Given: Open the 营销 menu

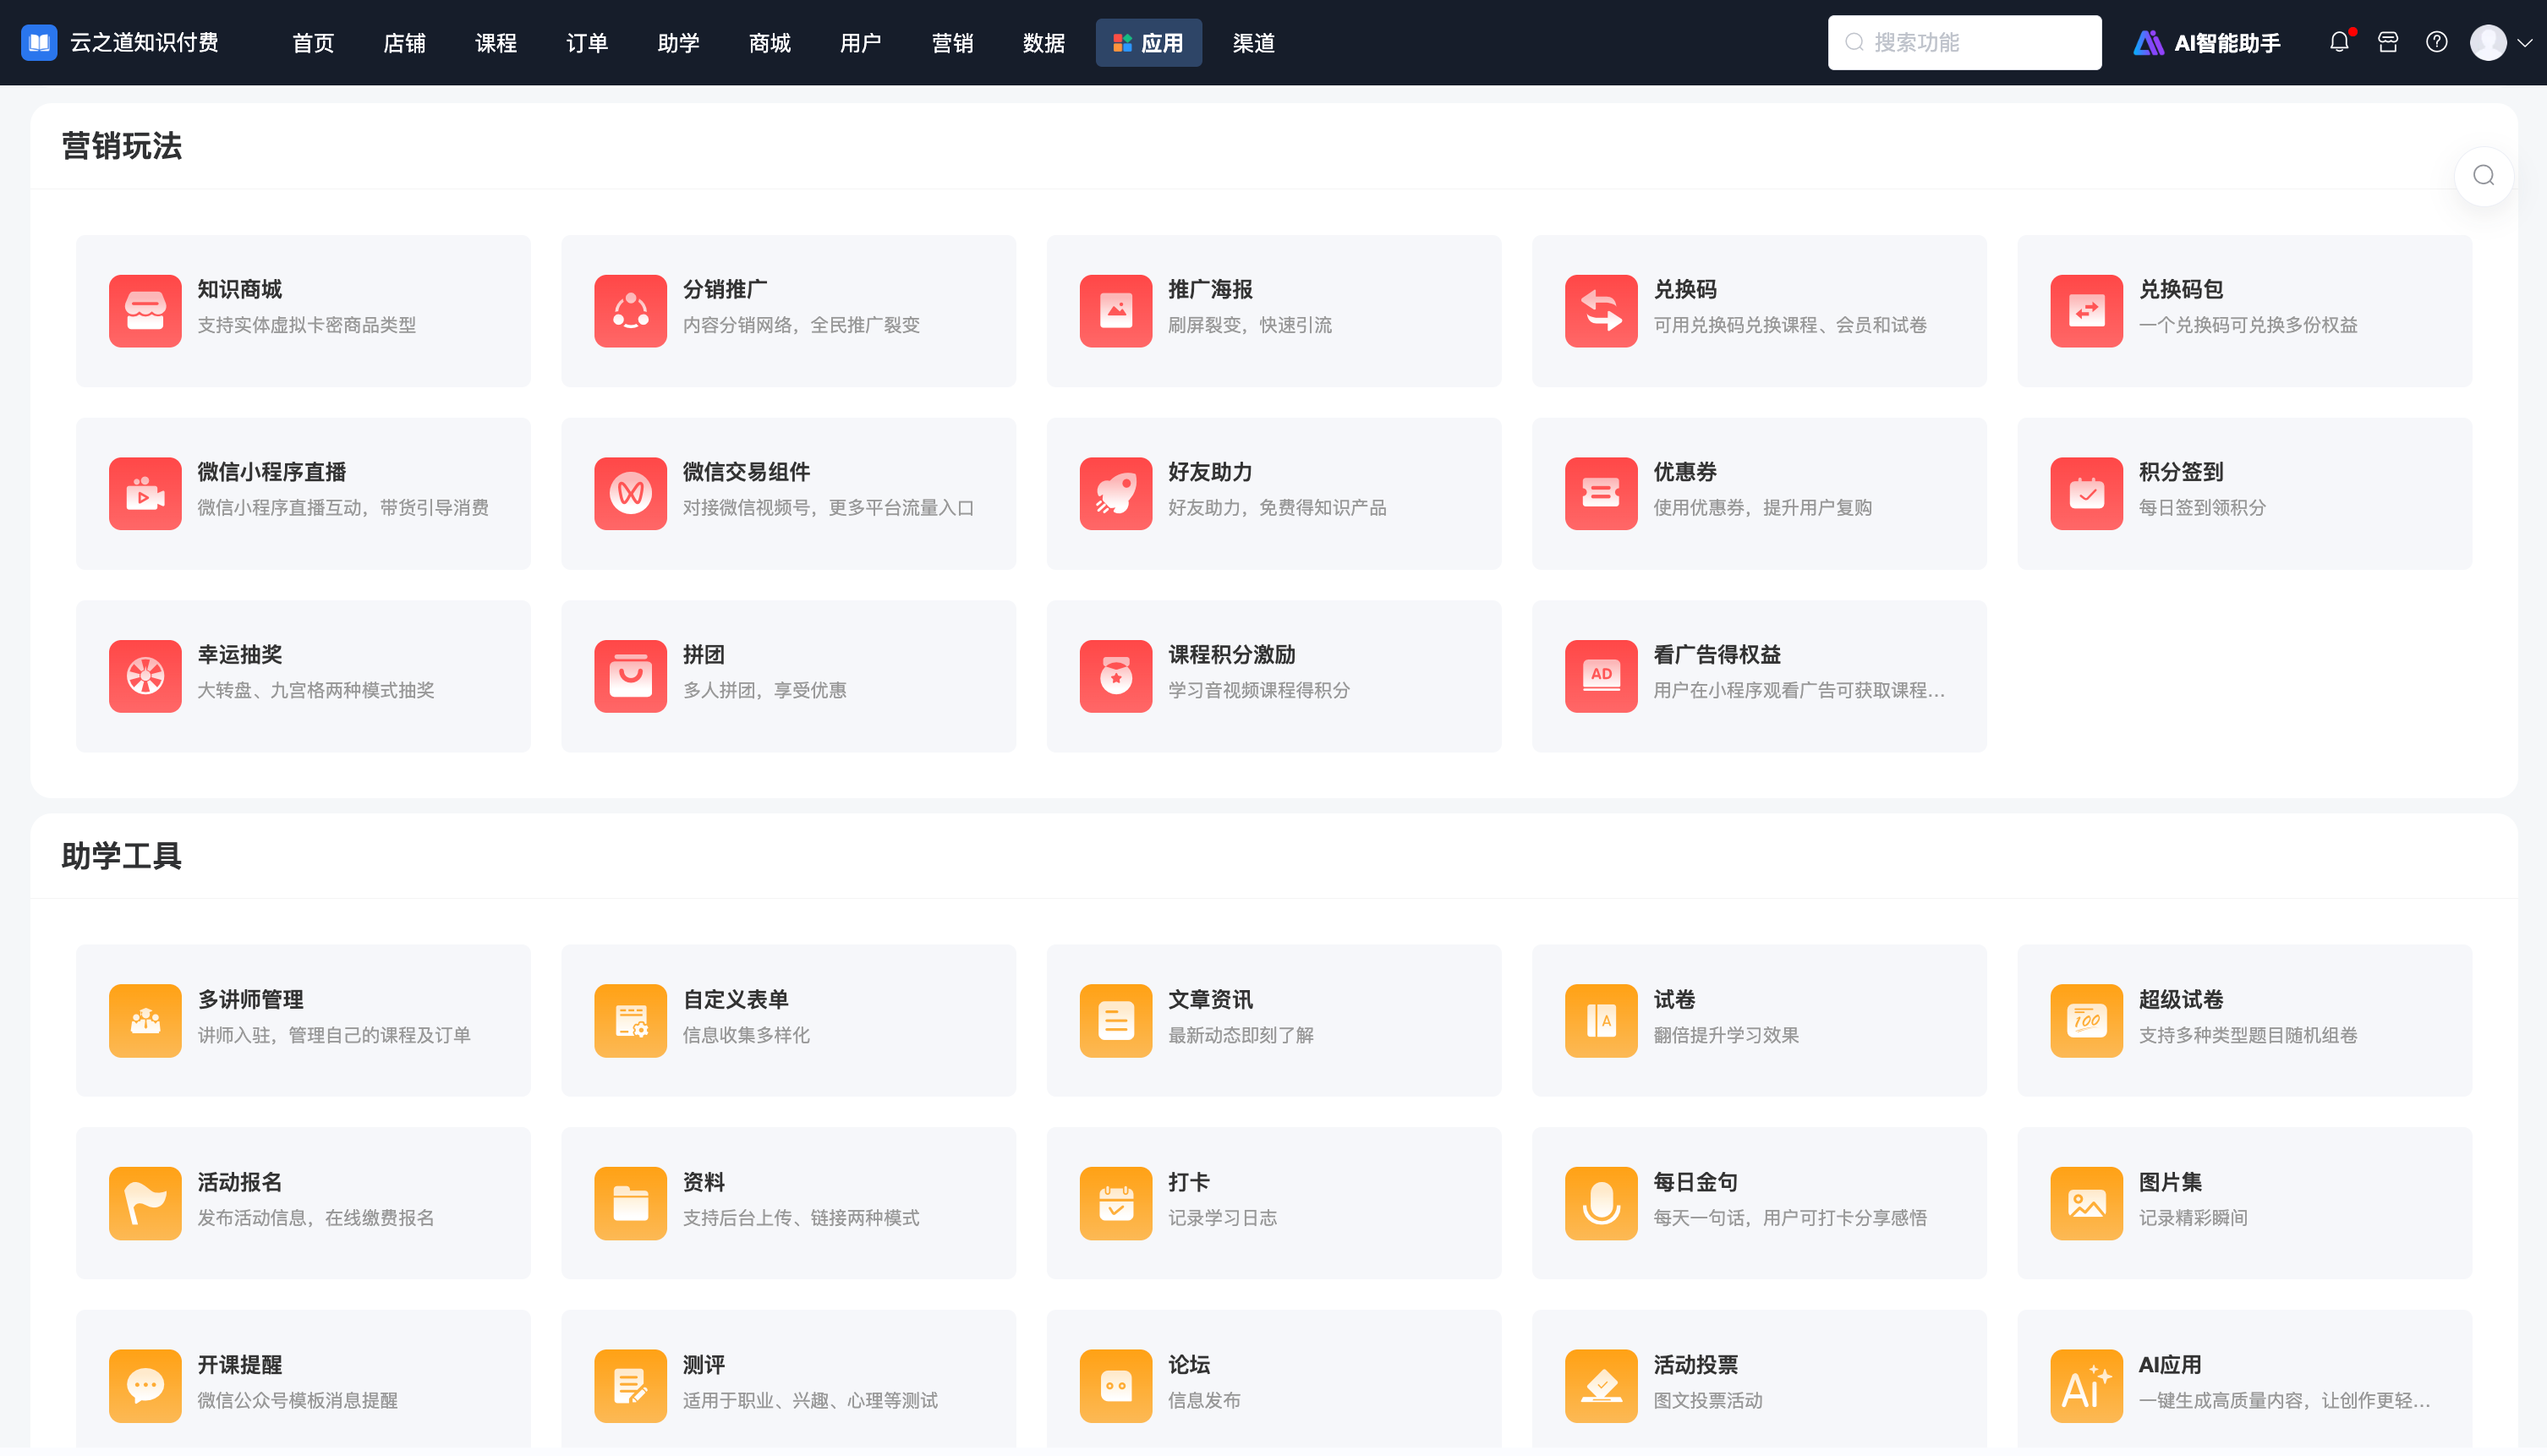Looking at the screenshot, I should click(x=952, y=43).
